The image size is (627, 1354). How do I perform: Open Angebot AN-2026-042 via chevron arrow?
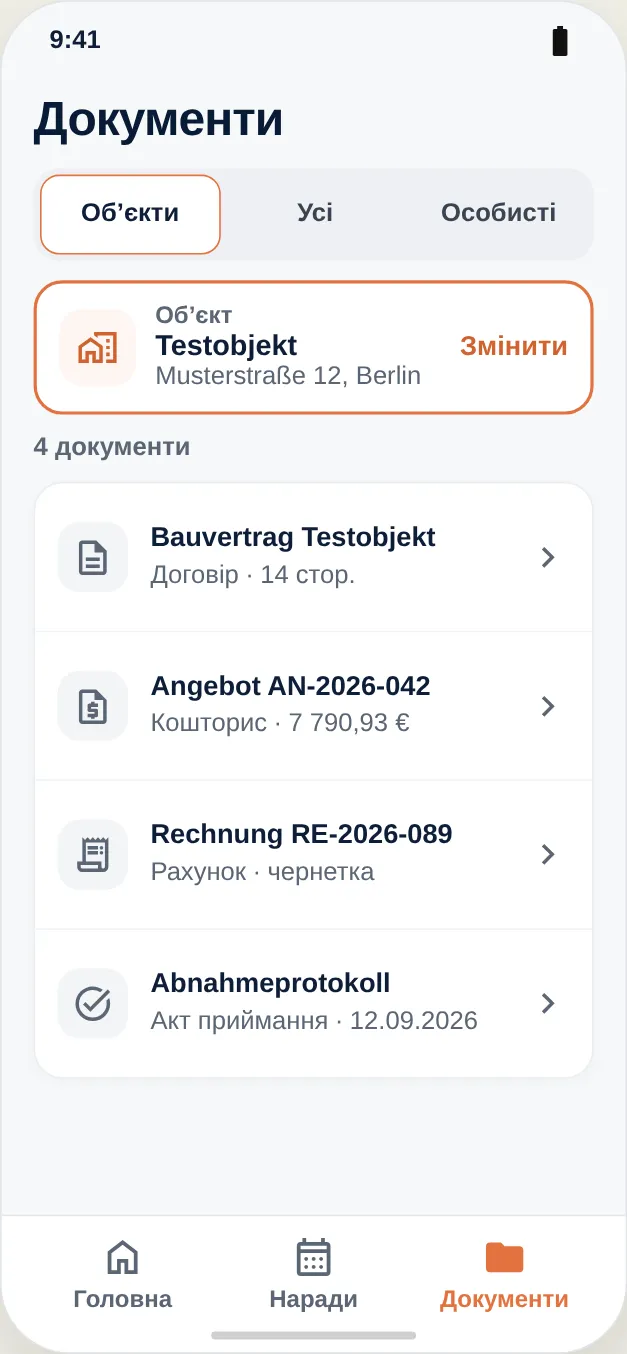point(547,706)
